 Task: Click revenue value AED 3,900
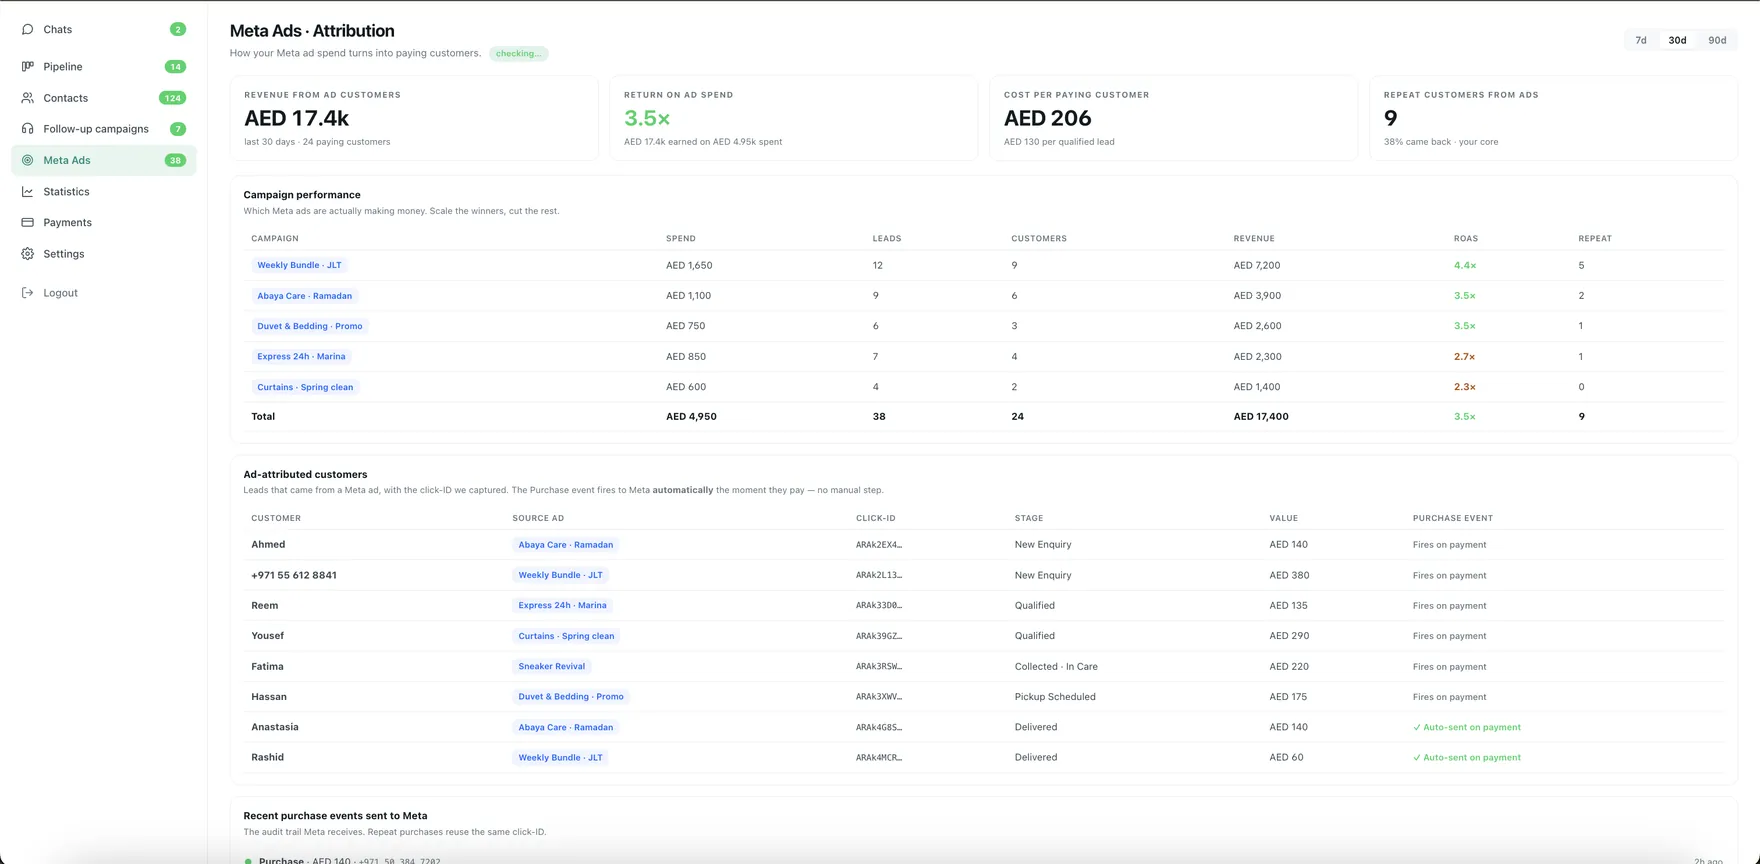pyautogui.click(x=1257, y=296)
